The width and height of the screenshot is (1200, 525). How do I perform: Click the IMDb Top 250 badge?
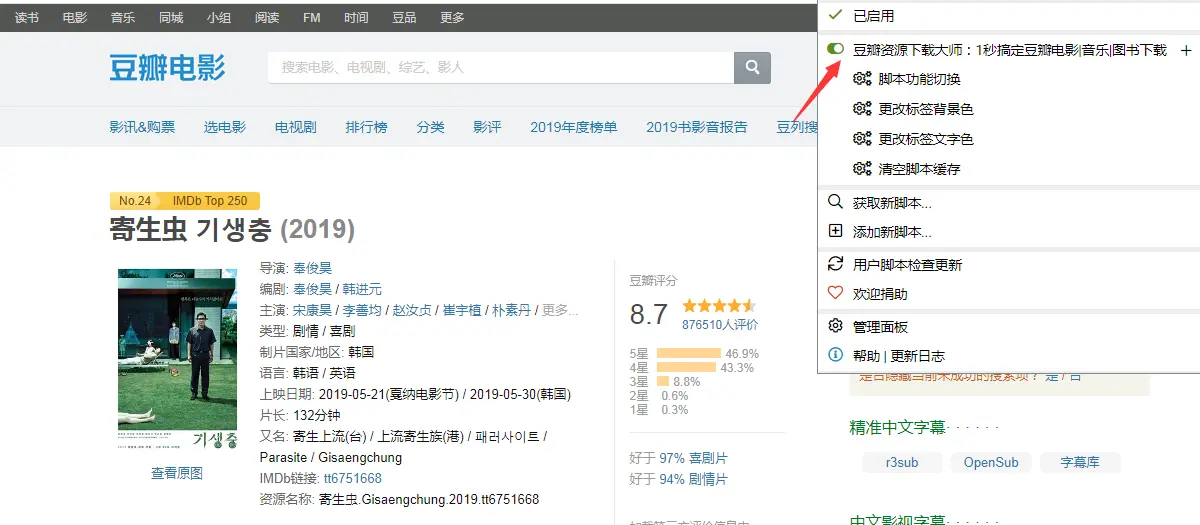tap(209, 201)
